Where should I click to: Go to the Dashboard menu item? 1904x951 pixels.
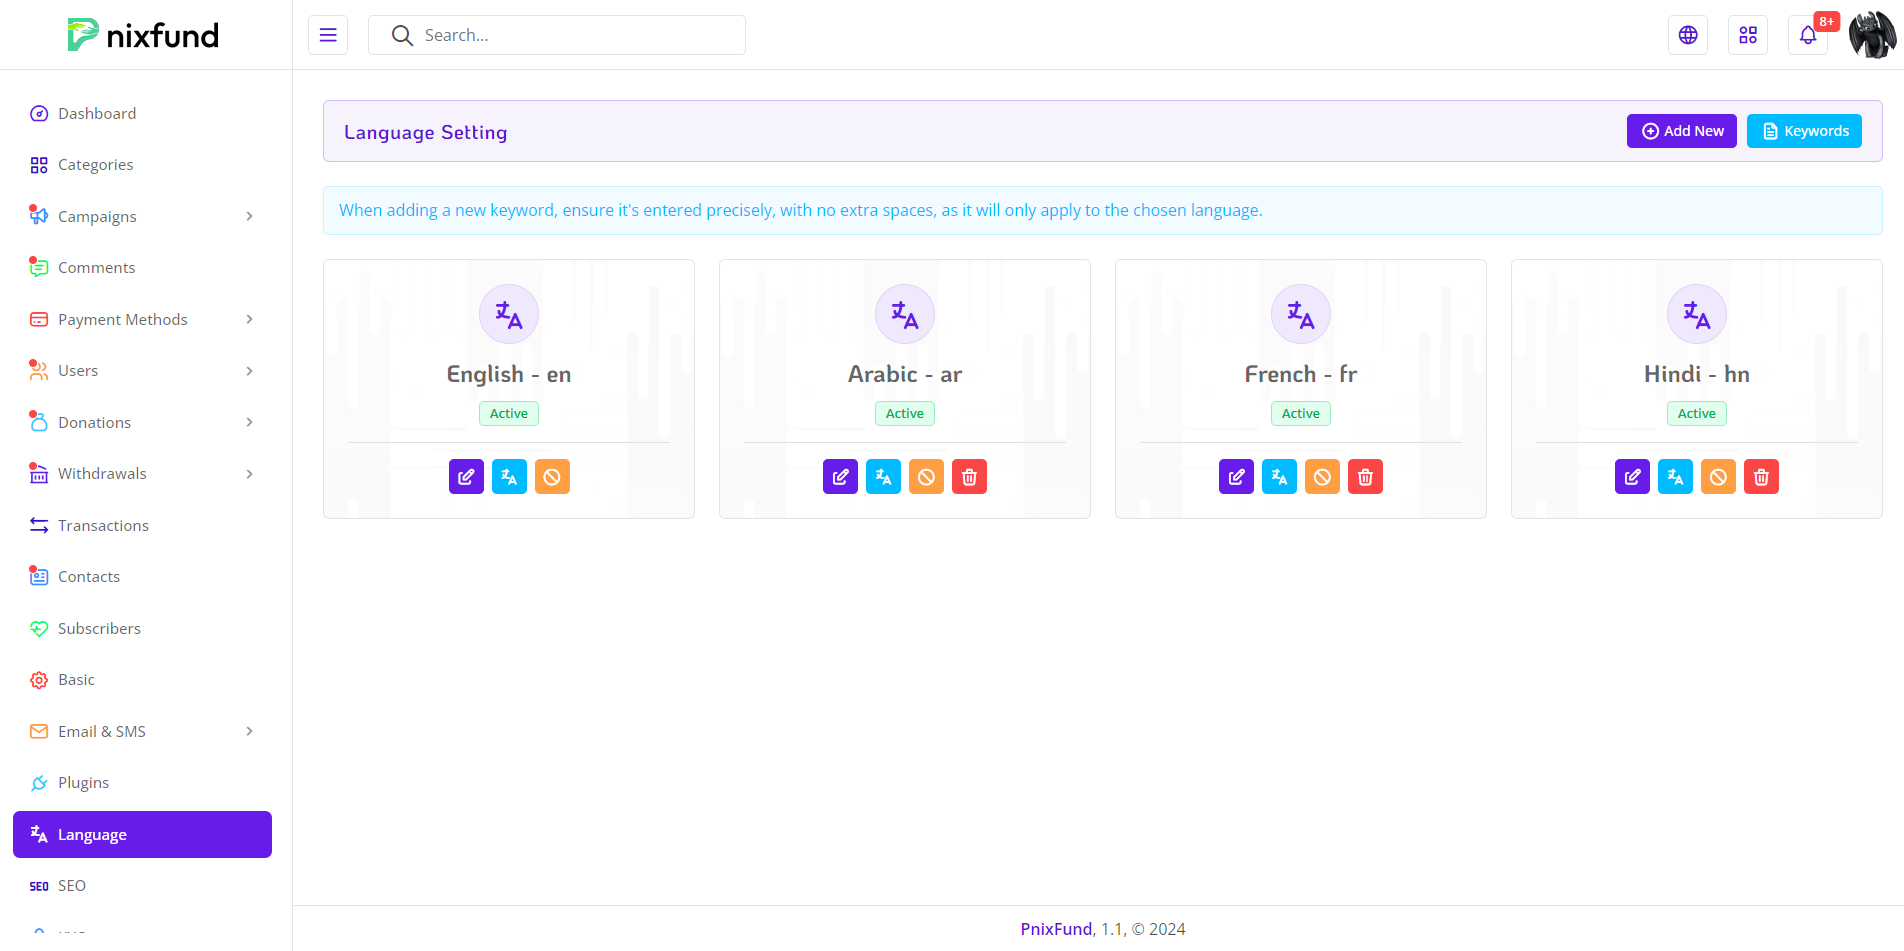(x=97, y=114)
